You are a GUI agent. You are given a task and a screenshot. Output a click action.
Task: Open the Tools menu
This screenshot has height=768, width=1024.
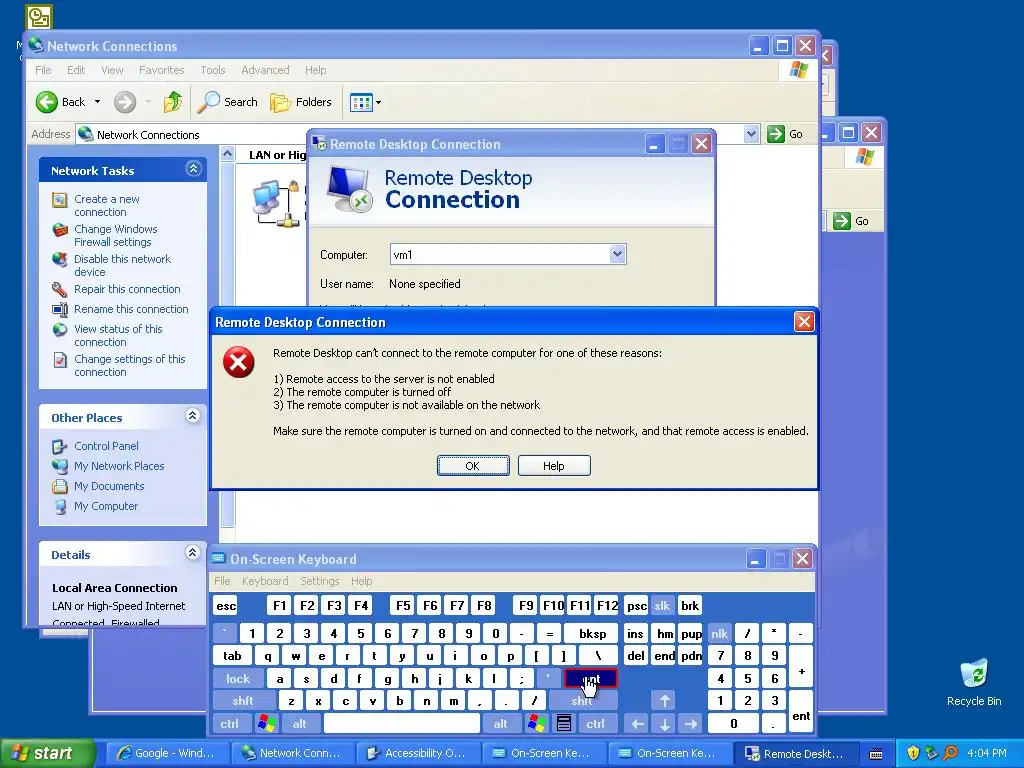(x=213, y=70)
